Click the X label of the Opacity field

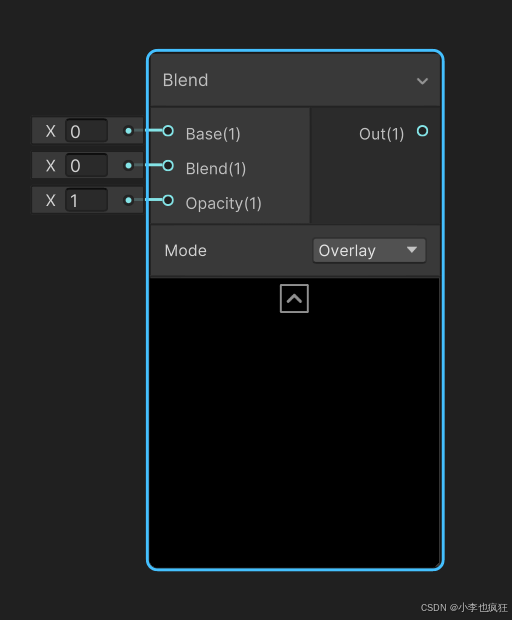[51, 200]
